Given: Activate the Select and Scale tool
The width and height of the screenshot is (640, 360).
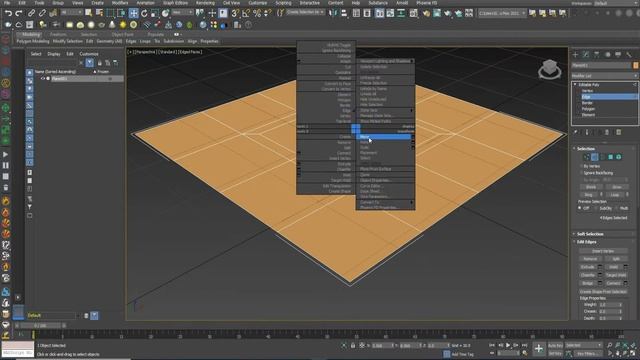Looking at the screenshot, I should pyautogui.click(x=155, y=13).
